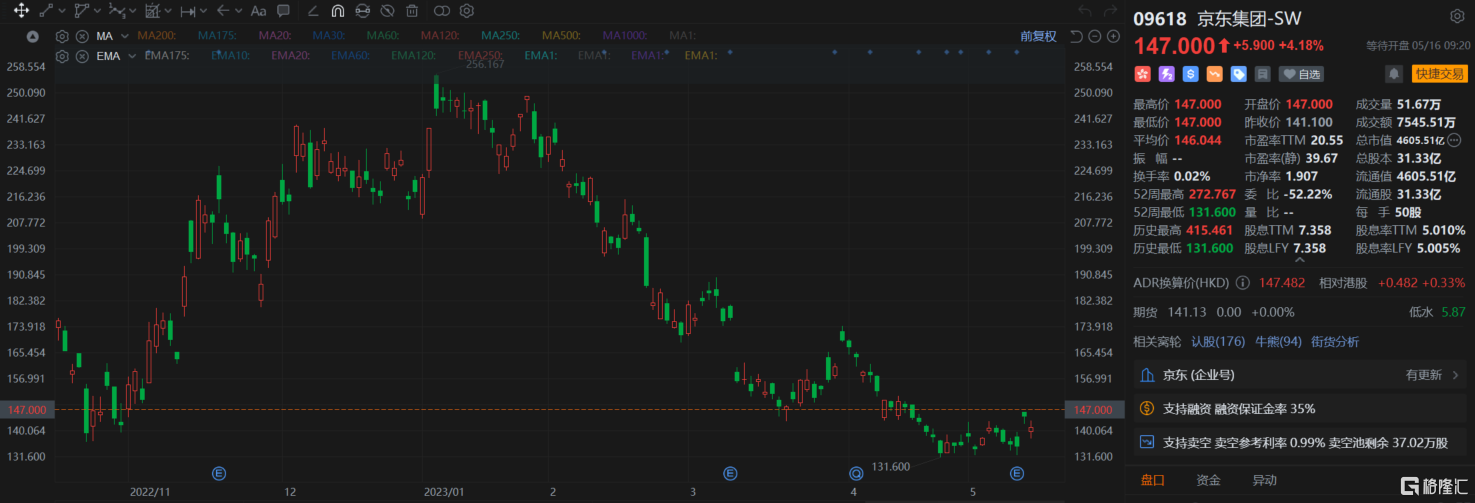Screen dimensions: 1475x503
Task: Open wave tool dropdown arrow
Action: (x=133, y=12)
